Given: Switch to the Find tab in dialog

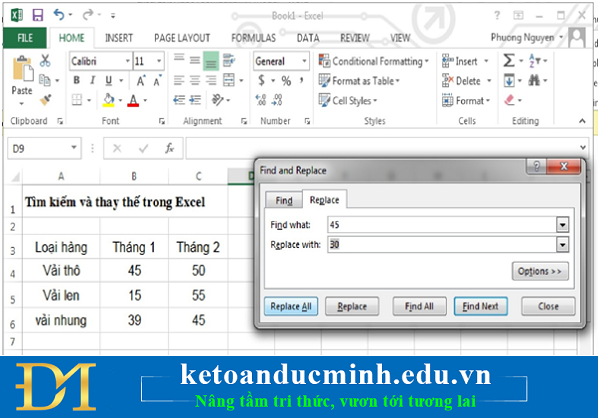Looking at the screenshot, I should [284, 201].
